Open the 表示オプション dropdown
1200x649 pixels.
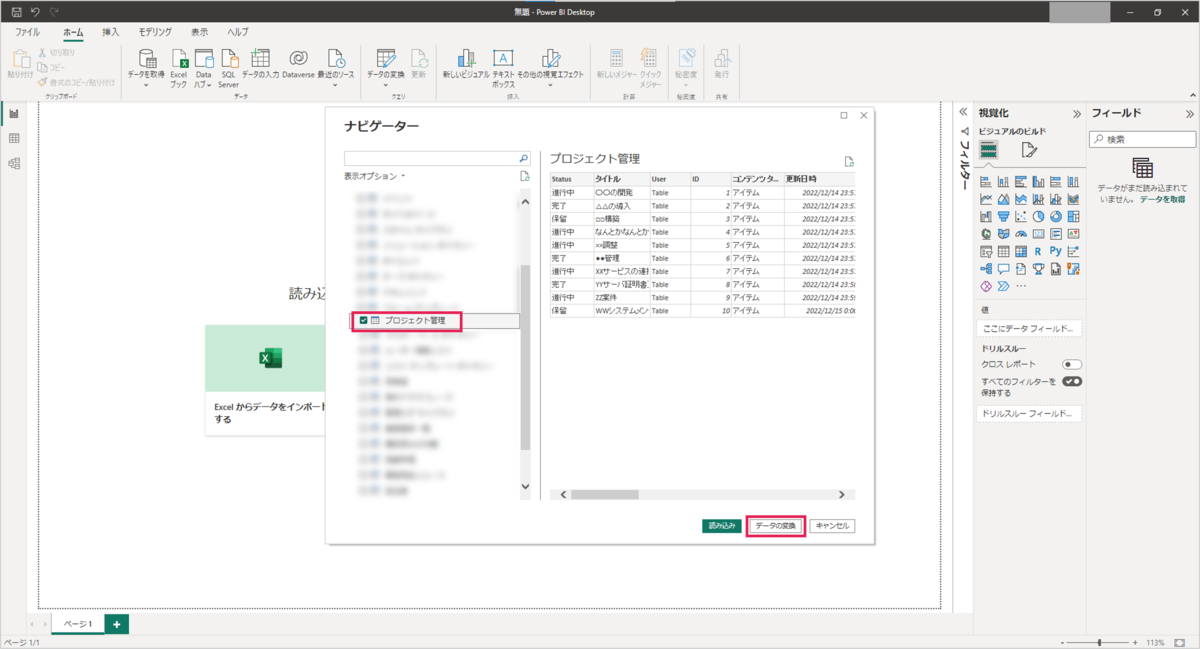pyautogui.click(x=375, y=176)
